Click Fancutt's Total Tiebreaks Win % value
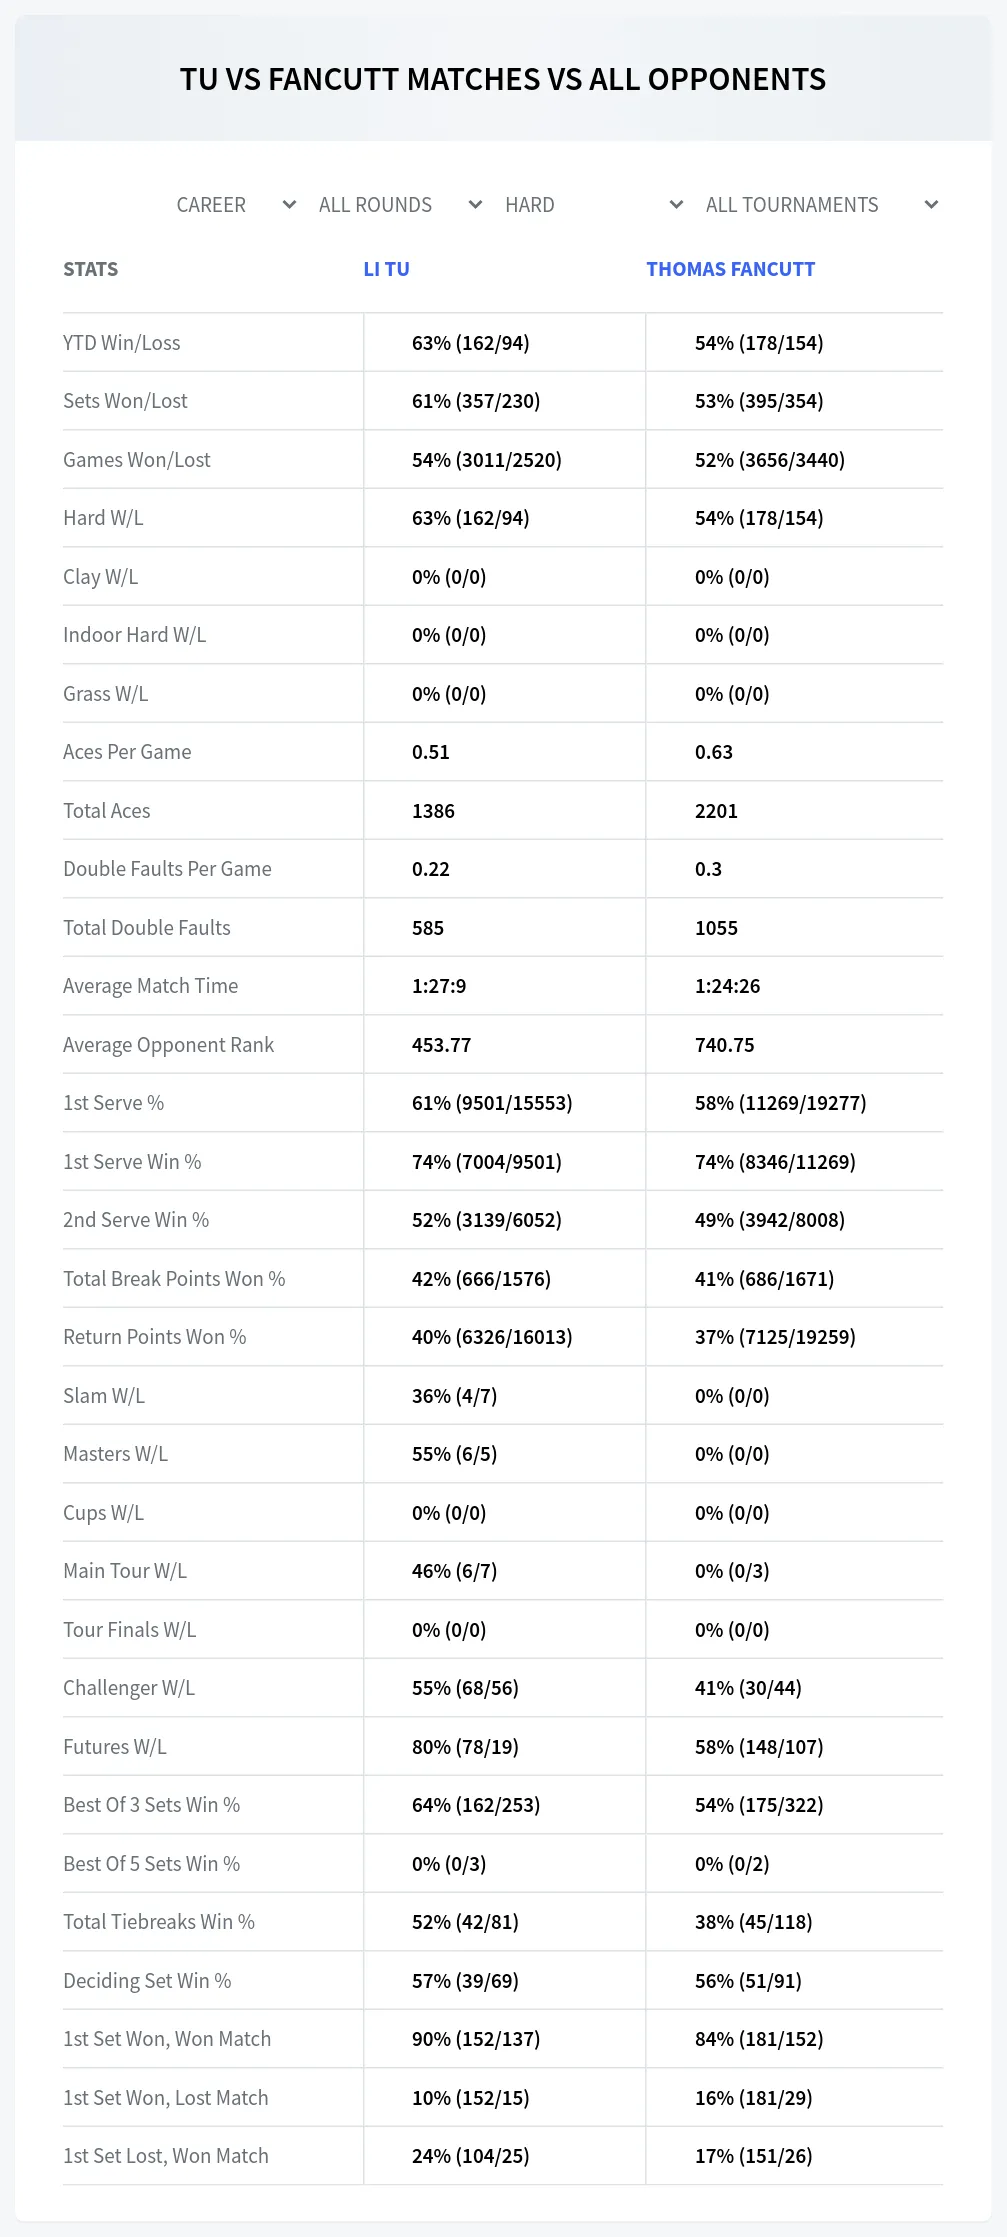Screen dimensions: 1007x2237 754,1922
